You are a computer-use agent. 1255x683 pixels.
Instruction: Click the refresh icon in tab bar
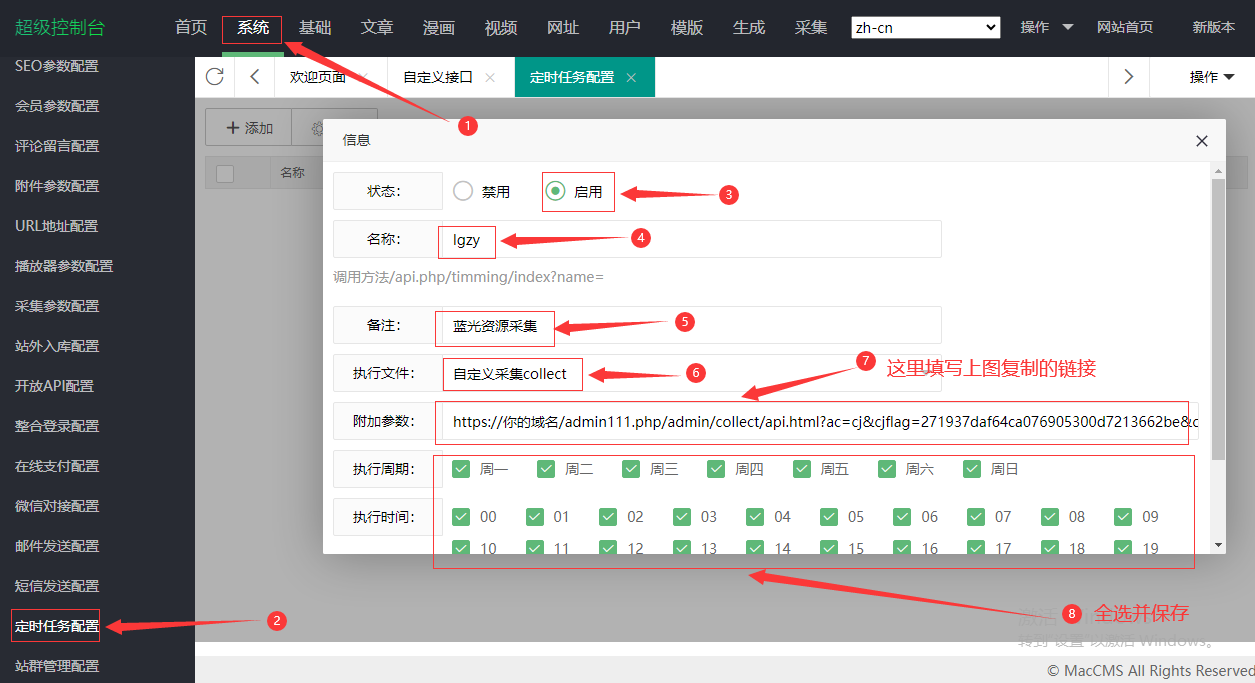(214, 77)
